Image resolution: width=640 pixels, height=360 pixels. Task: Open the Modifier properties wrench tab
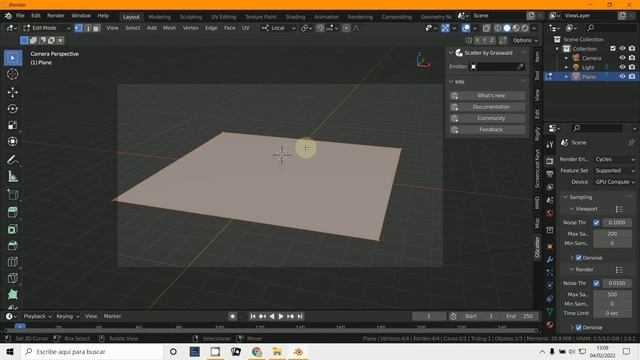550,259
